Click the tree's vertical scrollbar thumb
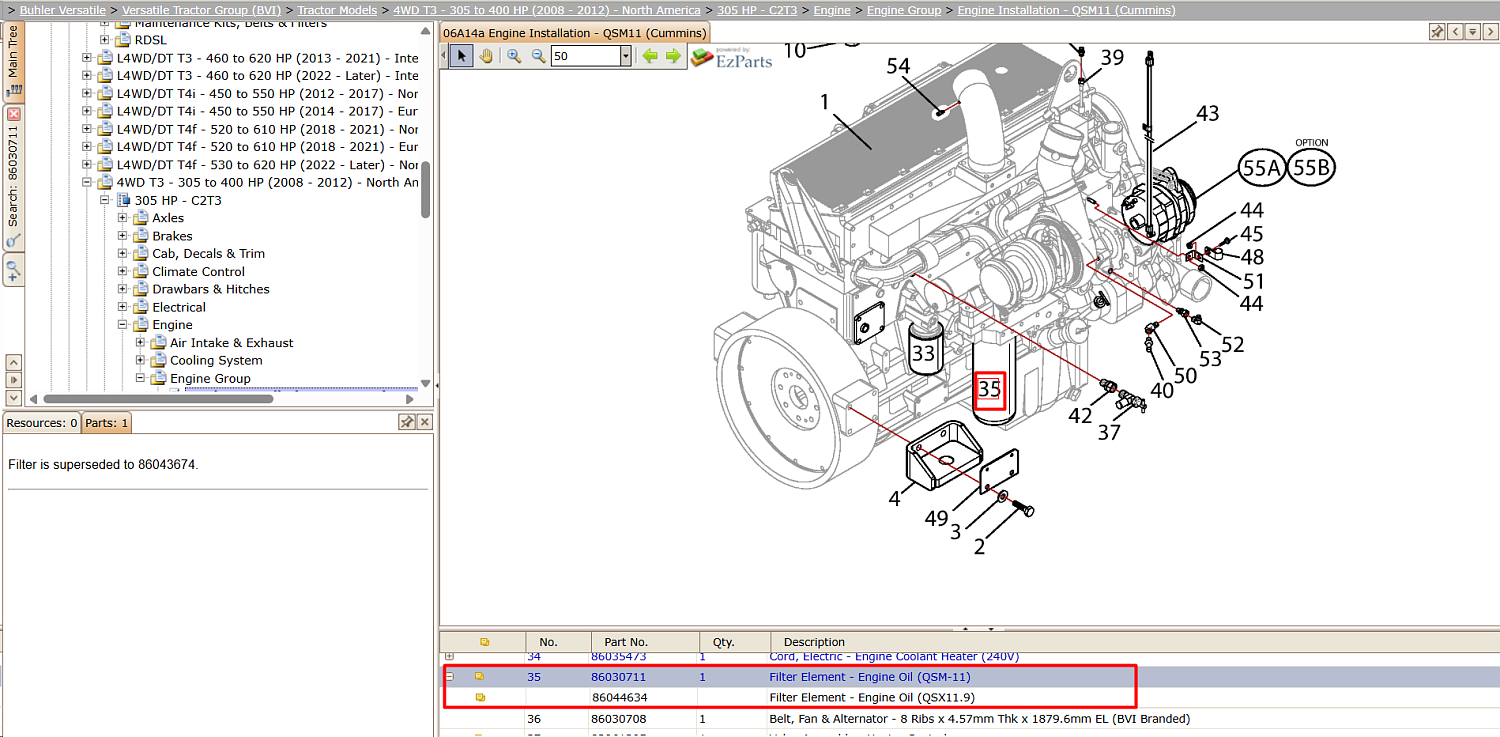Screen dimensions: 1500x737 [425, 190]
